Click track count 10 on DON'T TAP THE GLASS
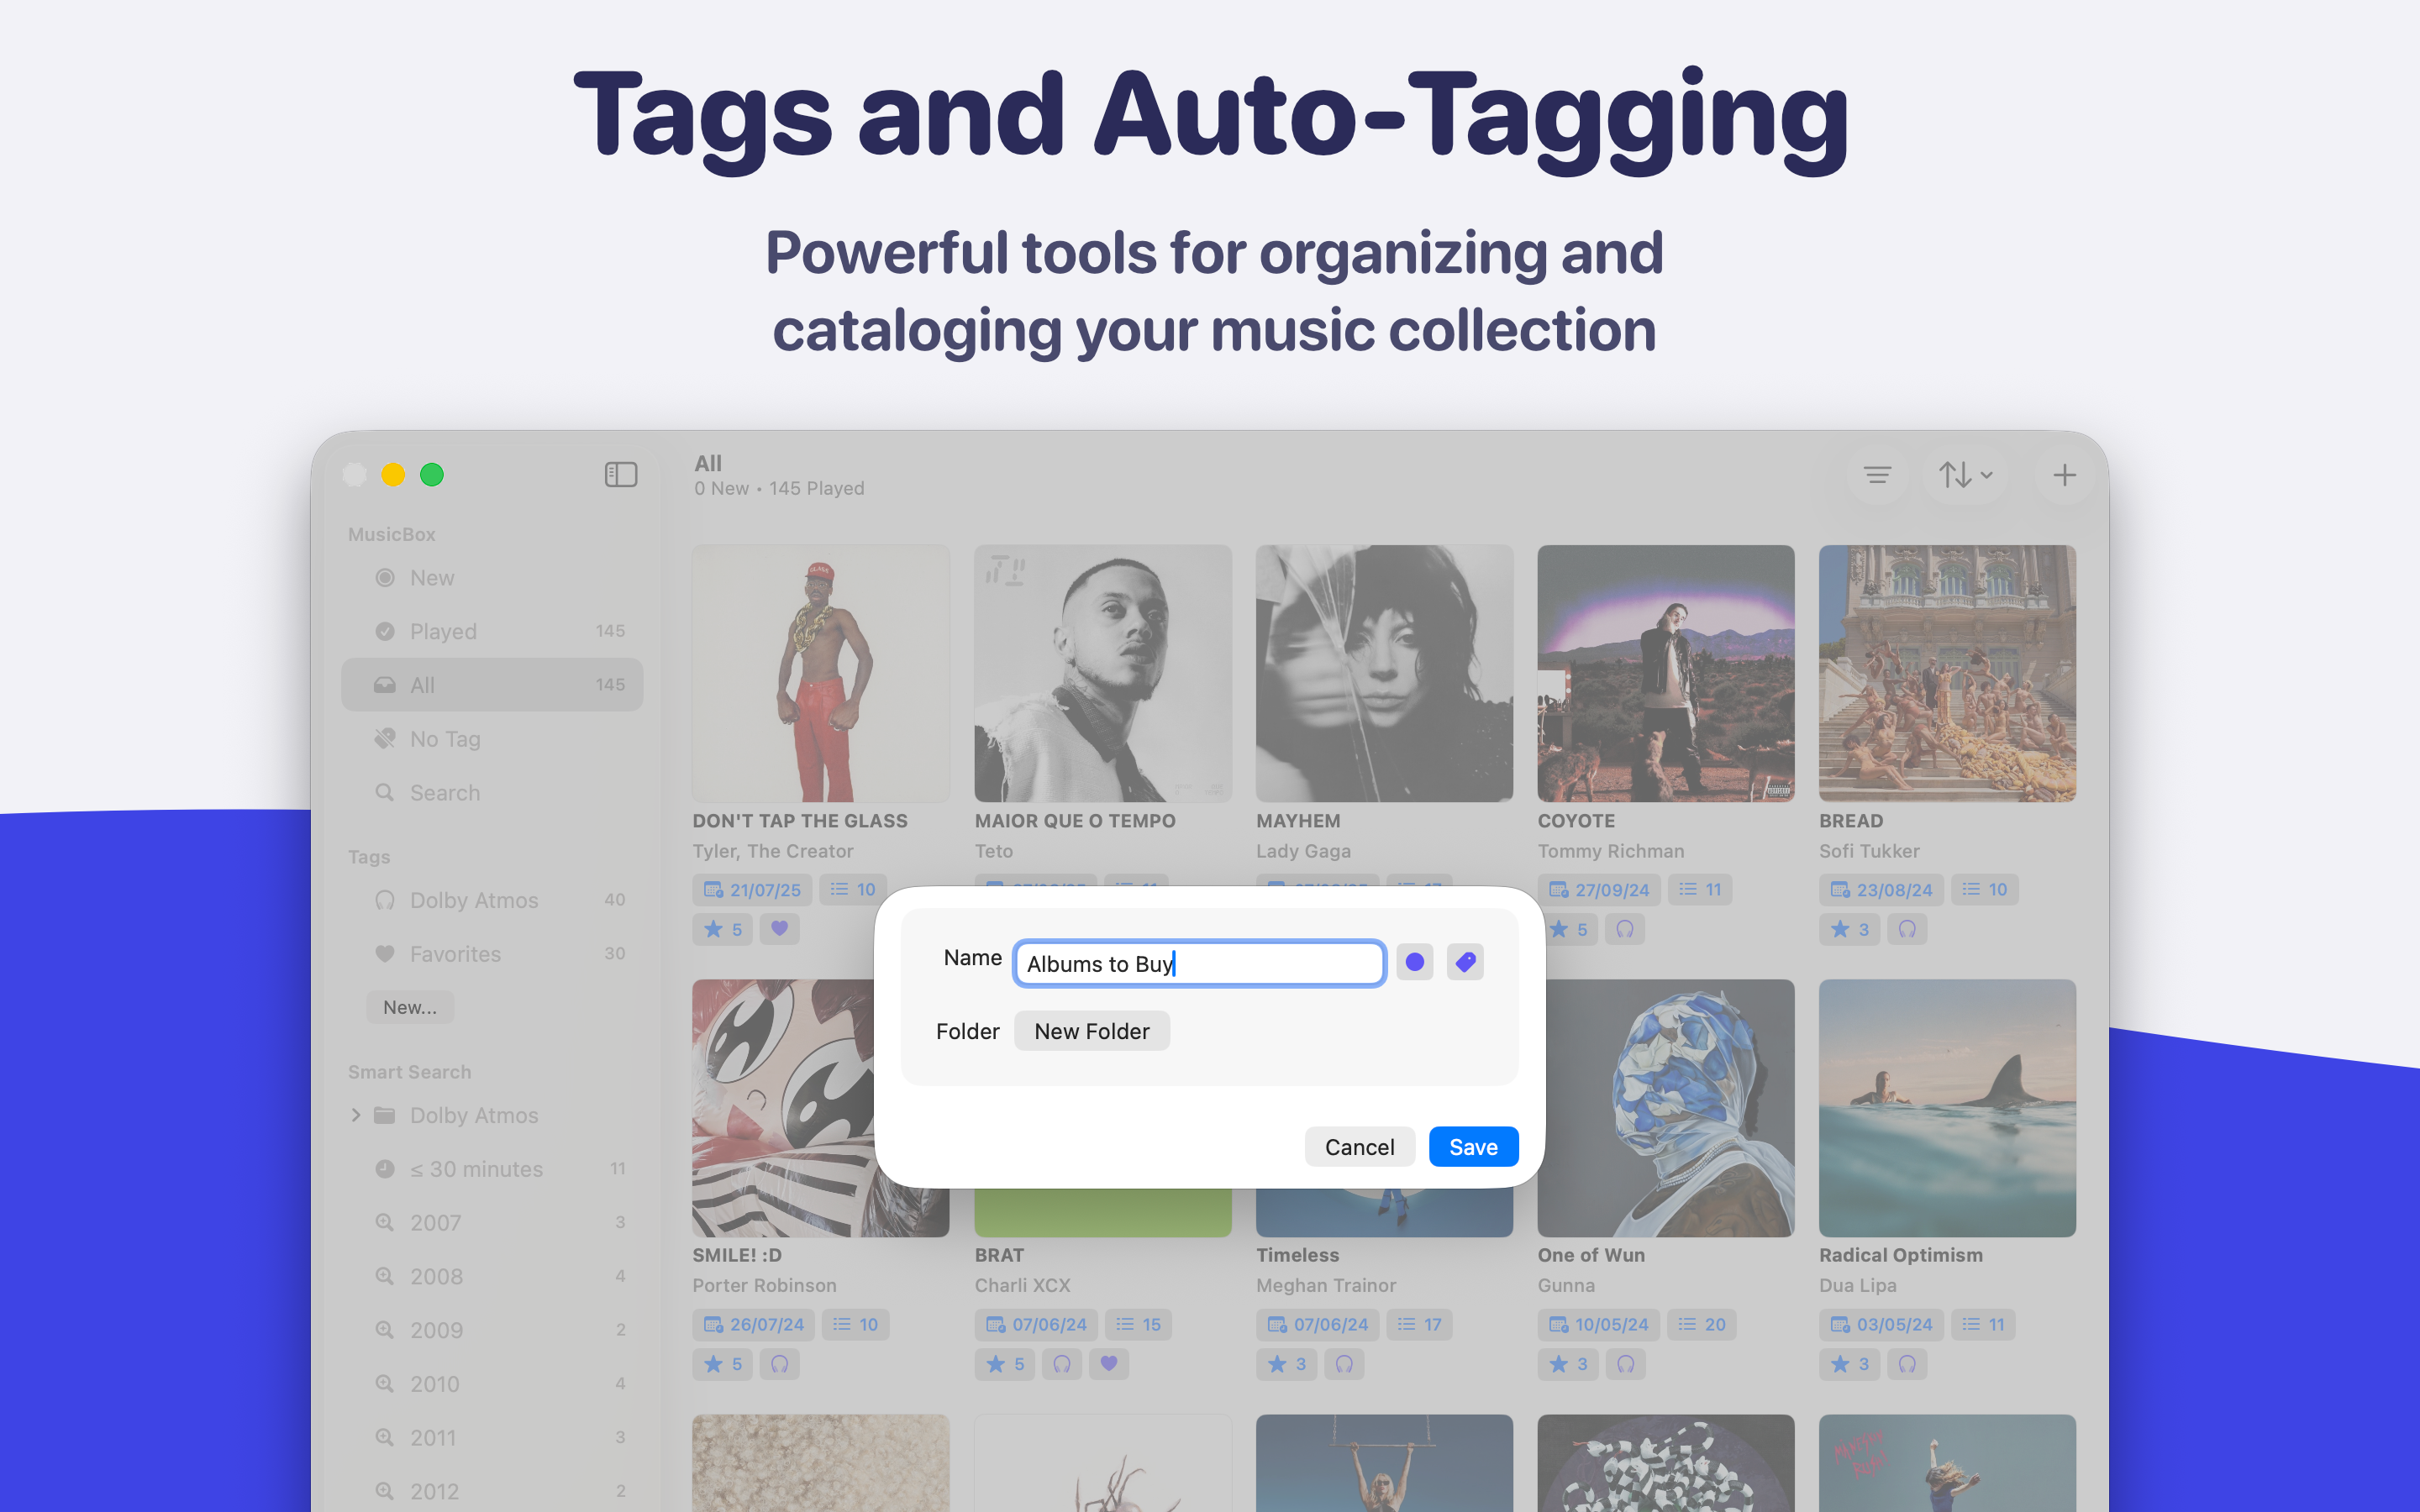 pyautogui.click(x=853, y=889)
